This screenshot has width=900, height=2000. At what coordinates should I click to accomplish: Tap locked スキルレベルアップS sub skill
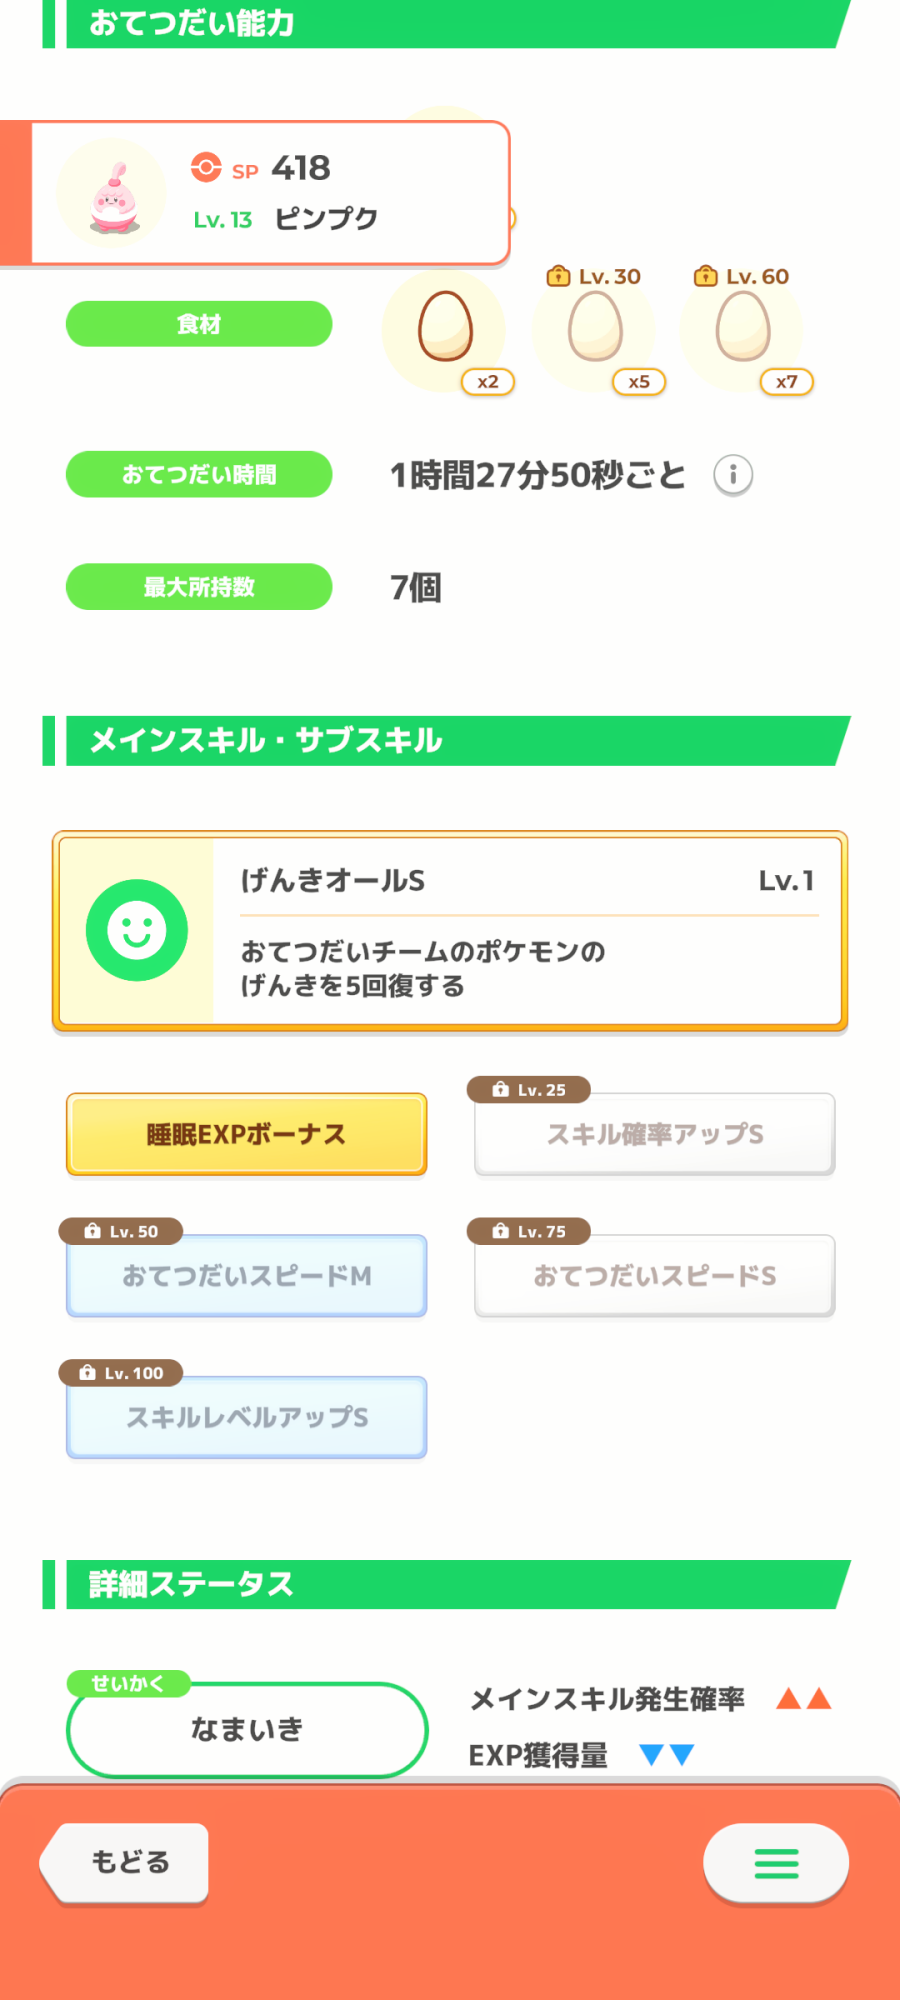pos(247,1418)
